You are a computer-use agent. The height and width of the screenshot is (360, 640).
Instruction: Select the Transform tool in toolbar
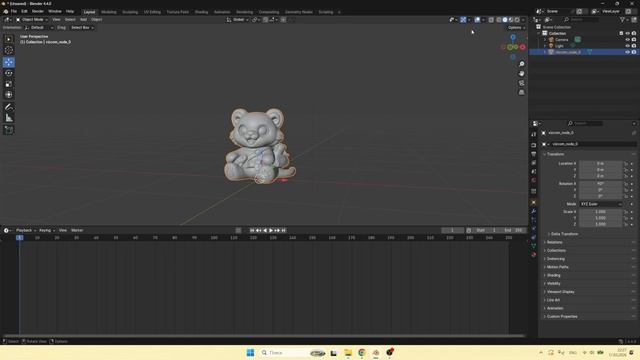tap(9, 95)
